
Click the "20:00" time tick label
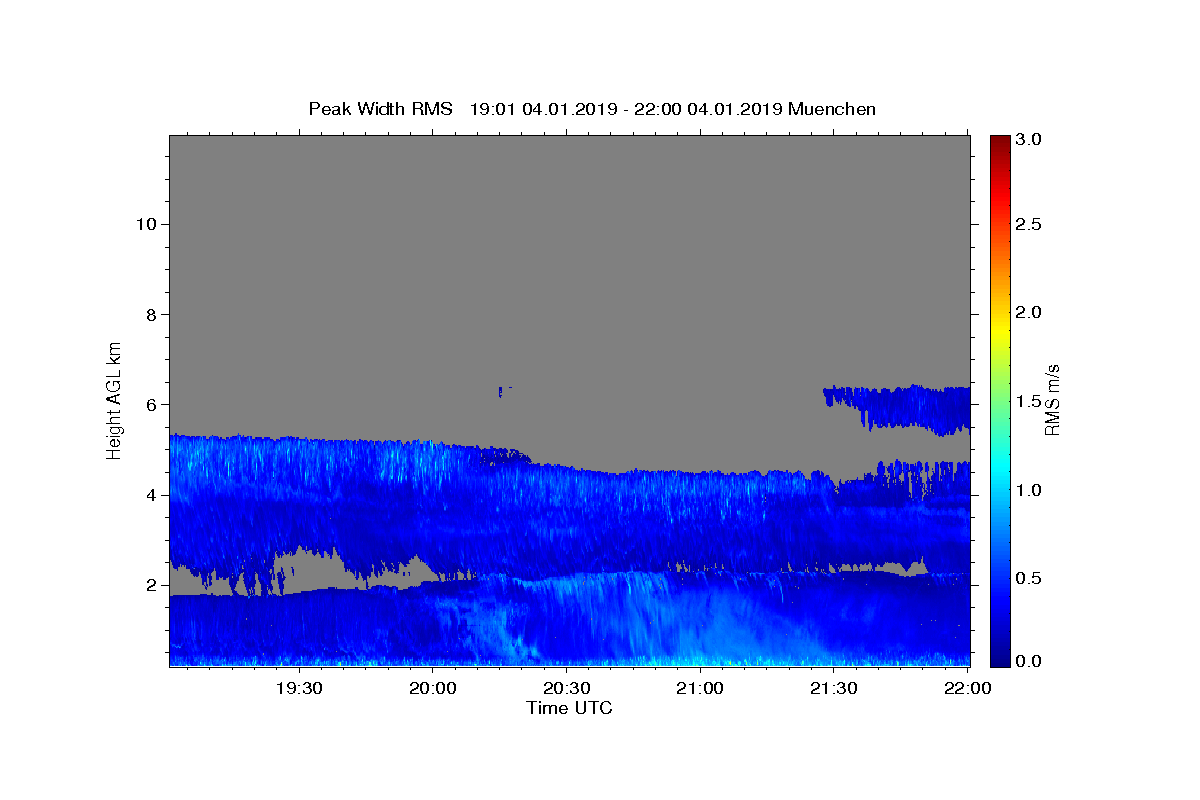433,688
